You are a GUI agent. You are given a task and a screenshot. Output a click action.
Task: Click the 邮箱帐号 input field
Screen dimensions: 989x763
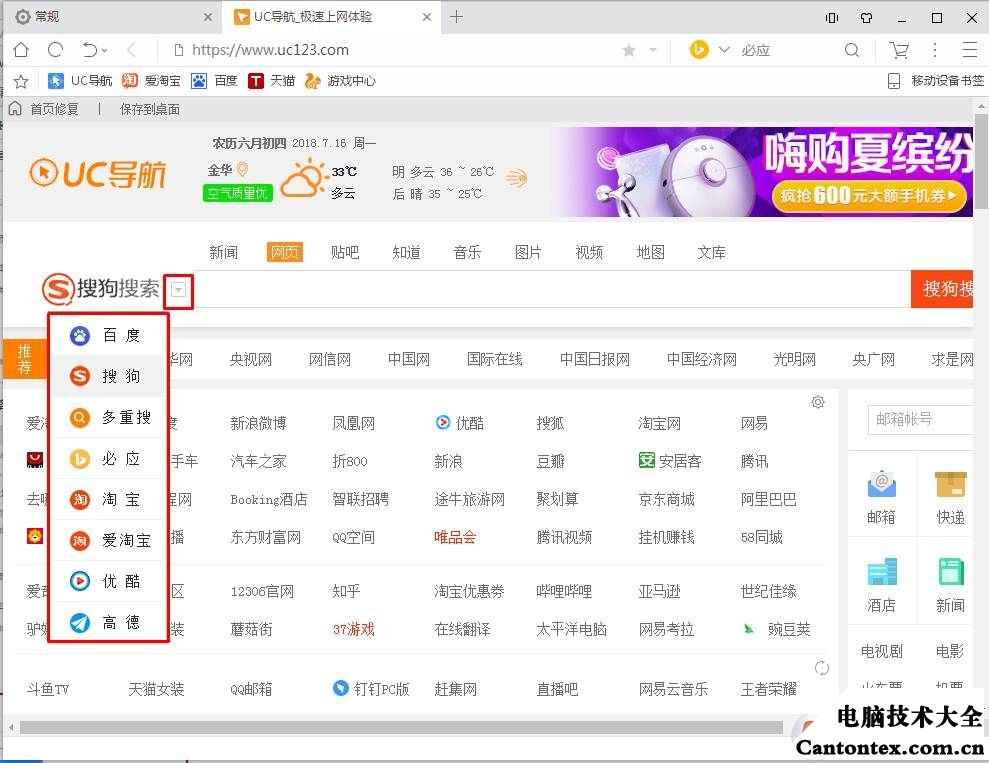coord(921,419)
